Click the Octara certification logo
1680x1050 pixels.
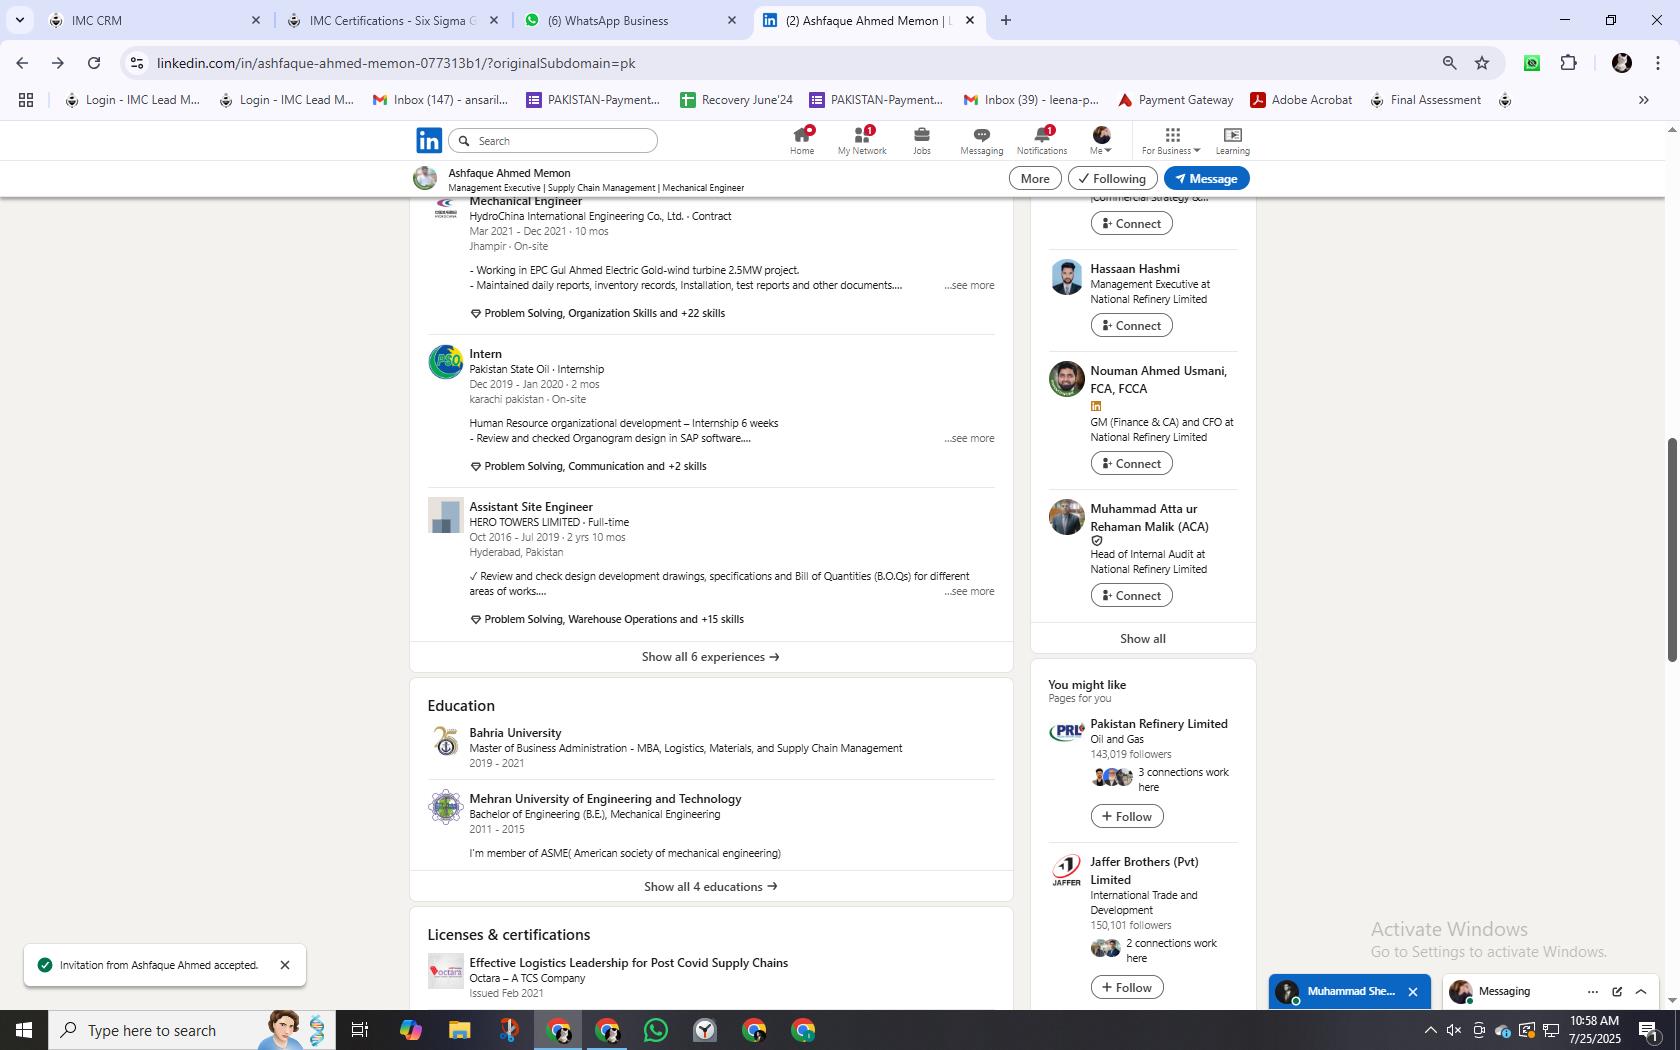click(x=445, y=971)
